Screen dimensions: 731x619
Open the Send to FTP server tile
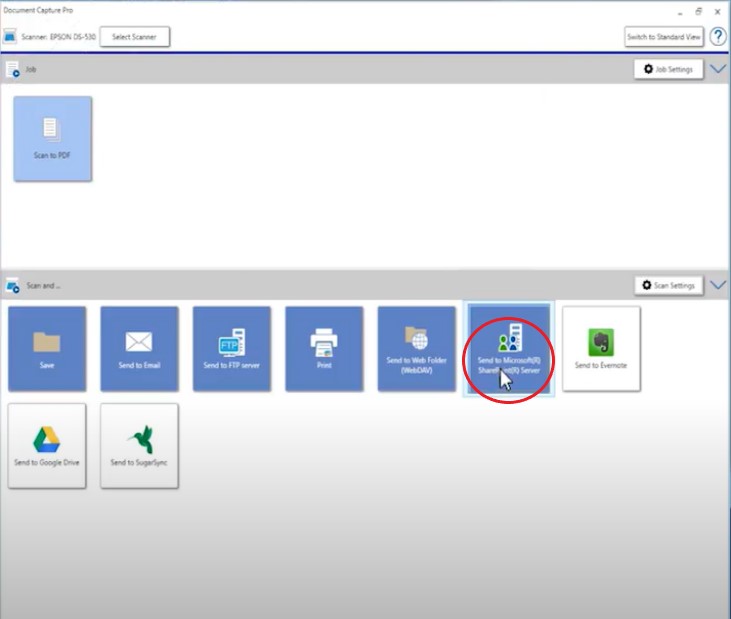click(231, 348)
